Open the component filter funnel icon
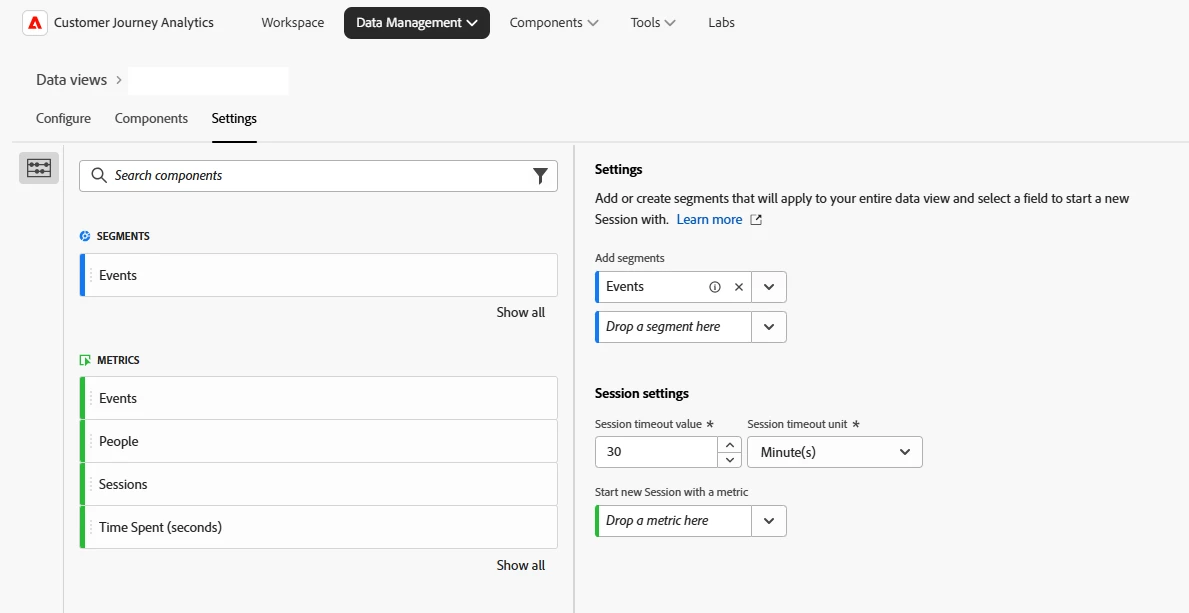The image size is (1189, 613). click(540, 176)
